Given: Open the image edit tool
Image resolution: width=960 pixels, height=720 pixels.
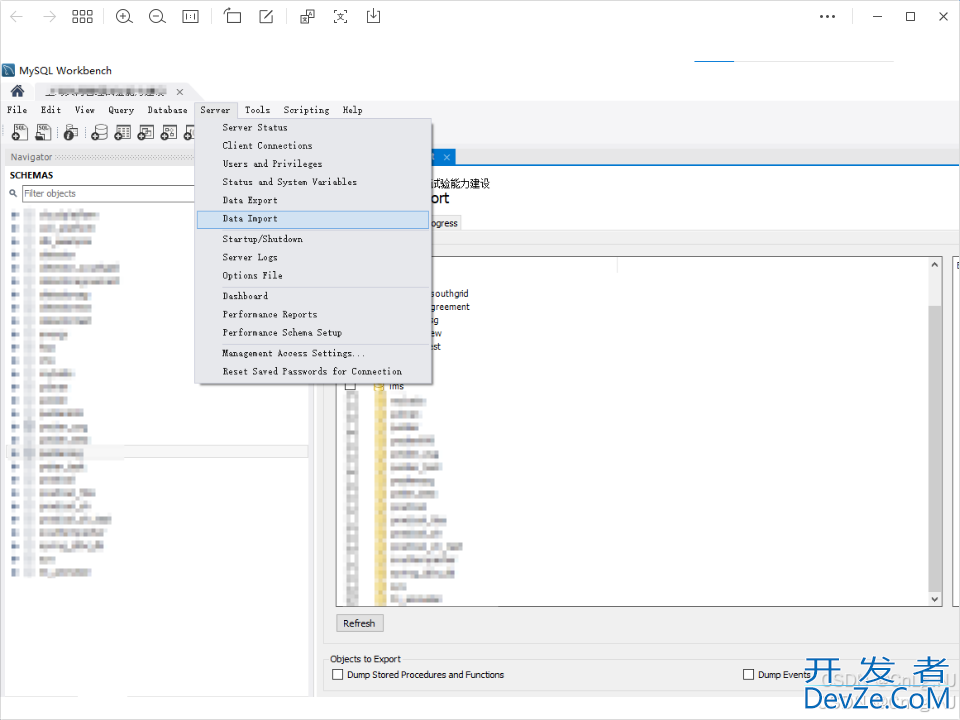Looking at the screenshot, I should click(266, 17).
